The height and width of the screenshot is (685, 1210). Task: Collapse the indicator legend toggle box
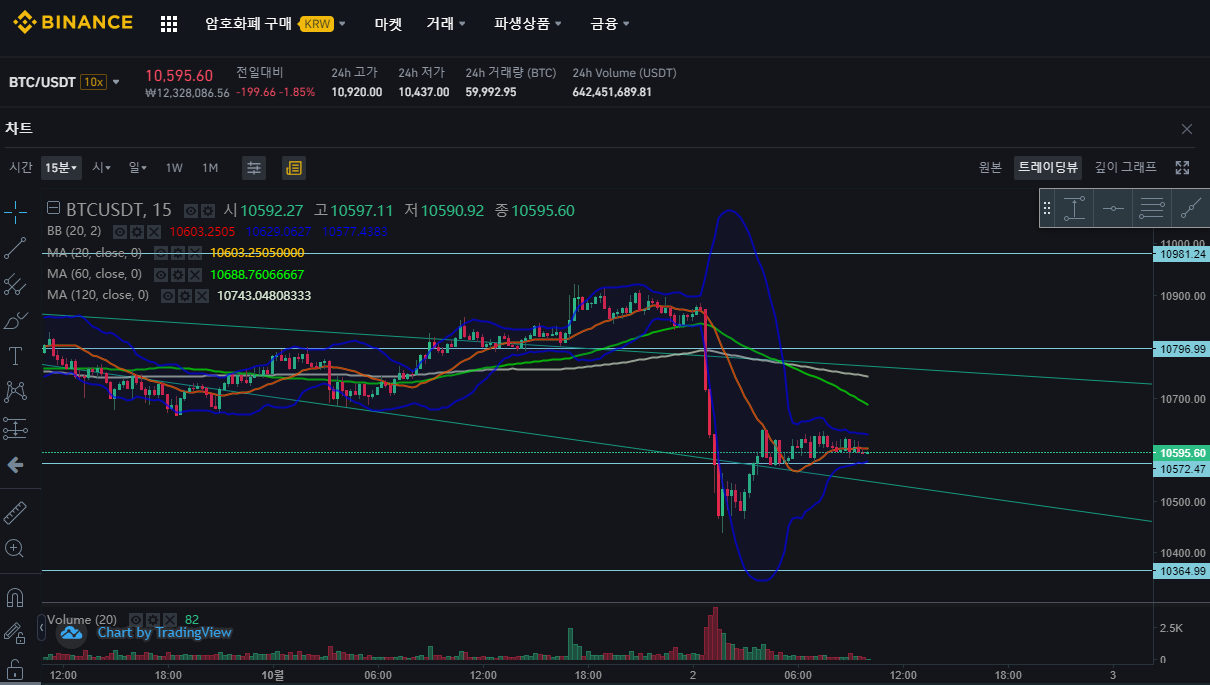pos(54,209)
